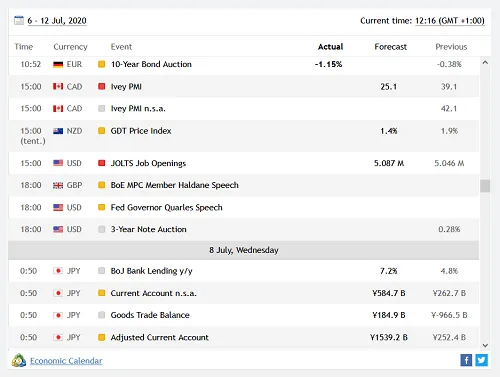Open the calendar date picker icon
Viewport: 500px width, 377px height.
click(x=19, y=20)
